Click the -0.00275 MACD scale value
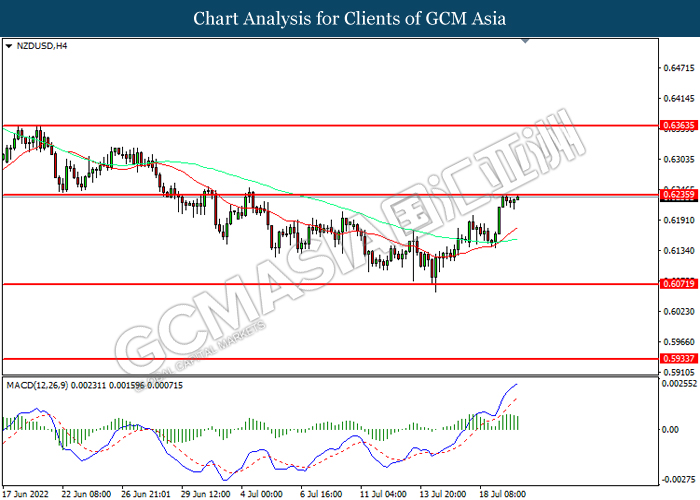The height and width of the screenshot is (500, 700). [679, 480]
